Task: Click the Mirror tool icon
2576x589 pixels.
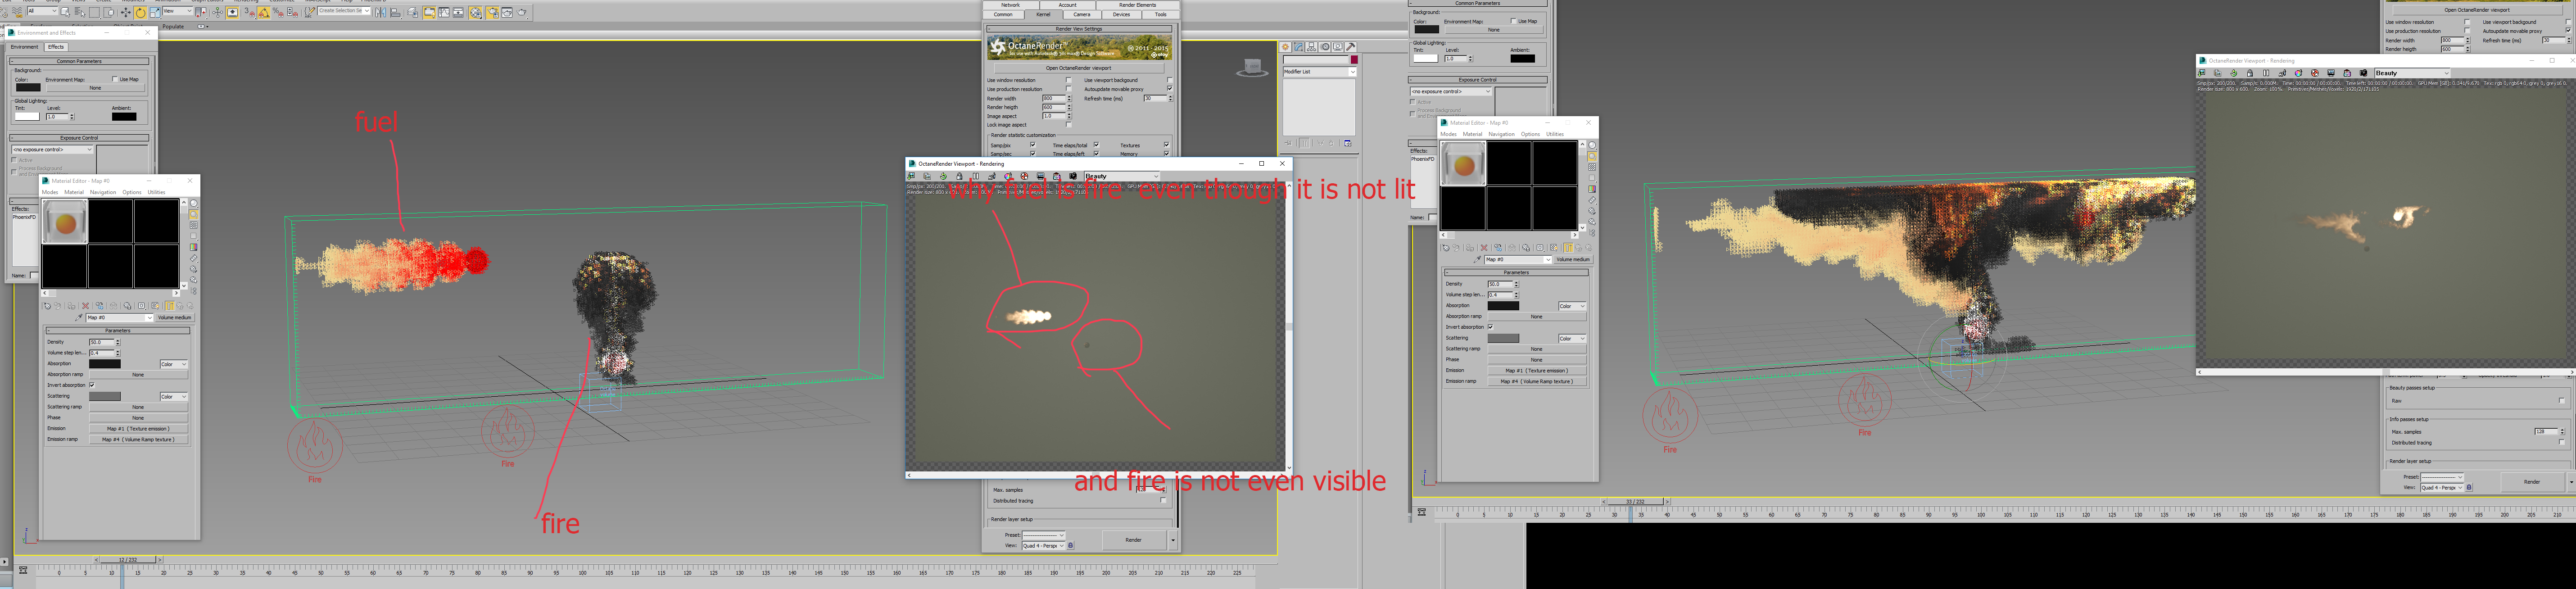Action: 381,13
